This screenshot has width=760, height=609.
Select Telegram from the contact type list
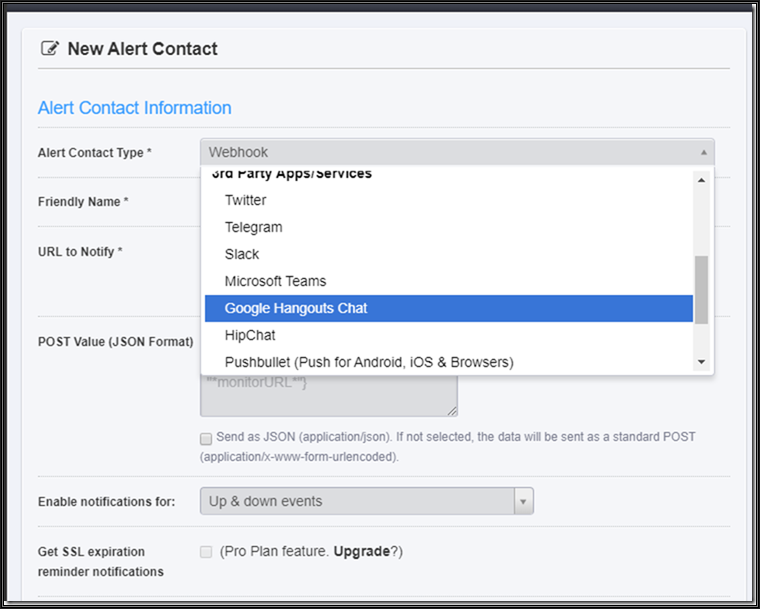(449, 227)
